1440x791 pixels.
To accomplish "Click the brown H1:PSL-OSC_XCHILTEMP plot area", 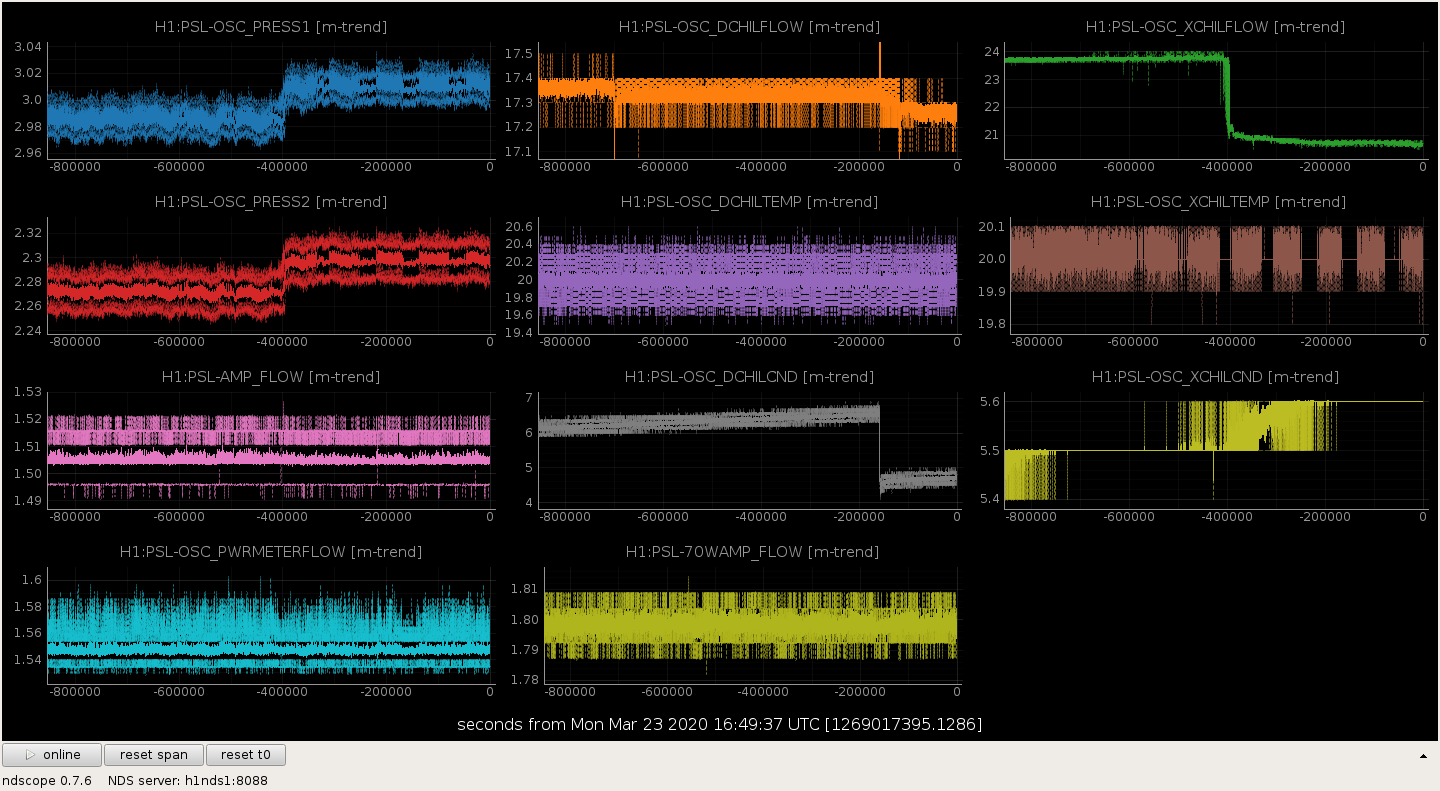I will [1217, 274].
